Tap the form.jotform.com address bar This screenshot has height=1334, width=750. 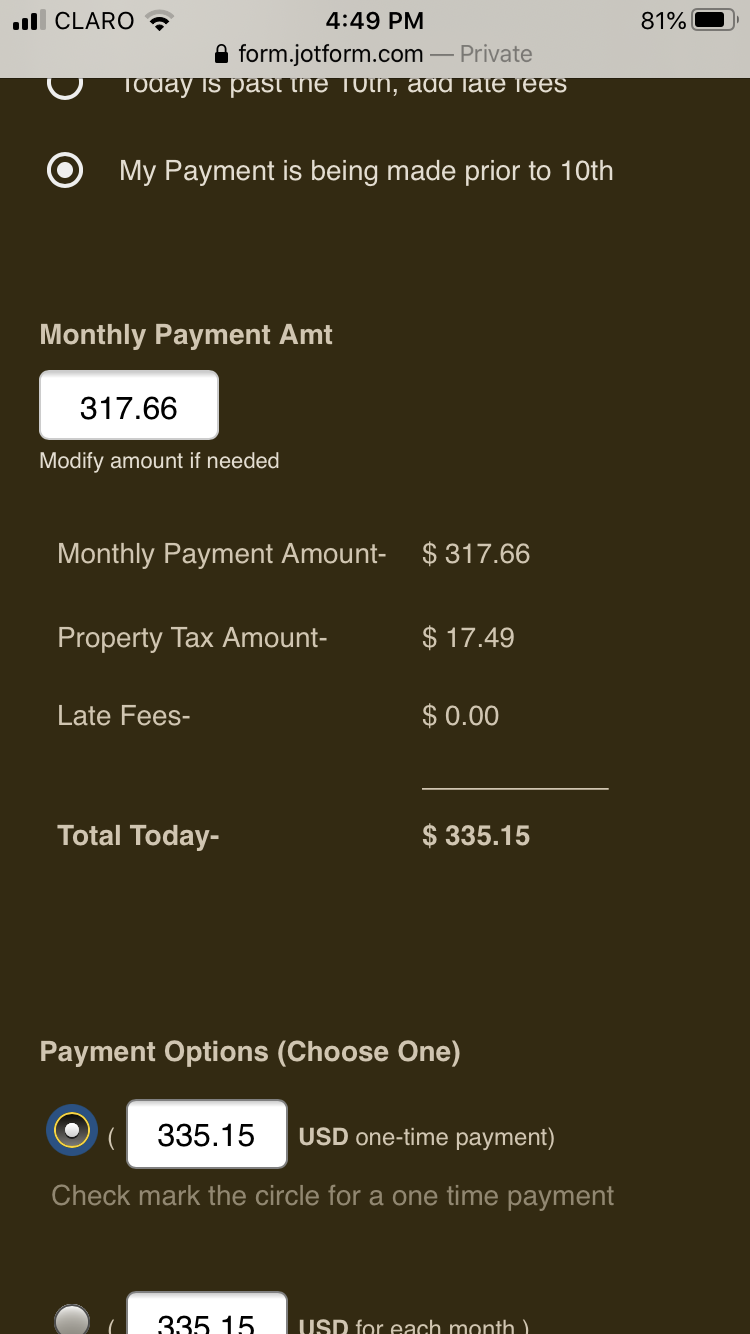(373, 54)
